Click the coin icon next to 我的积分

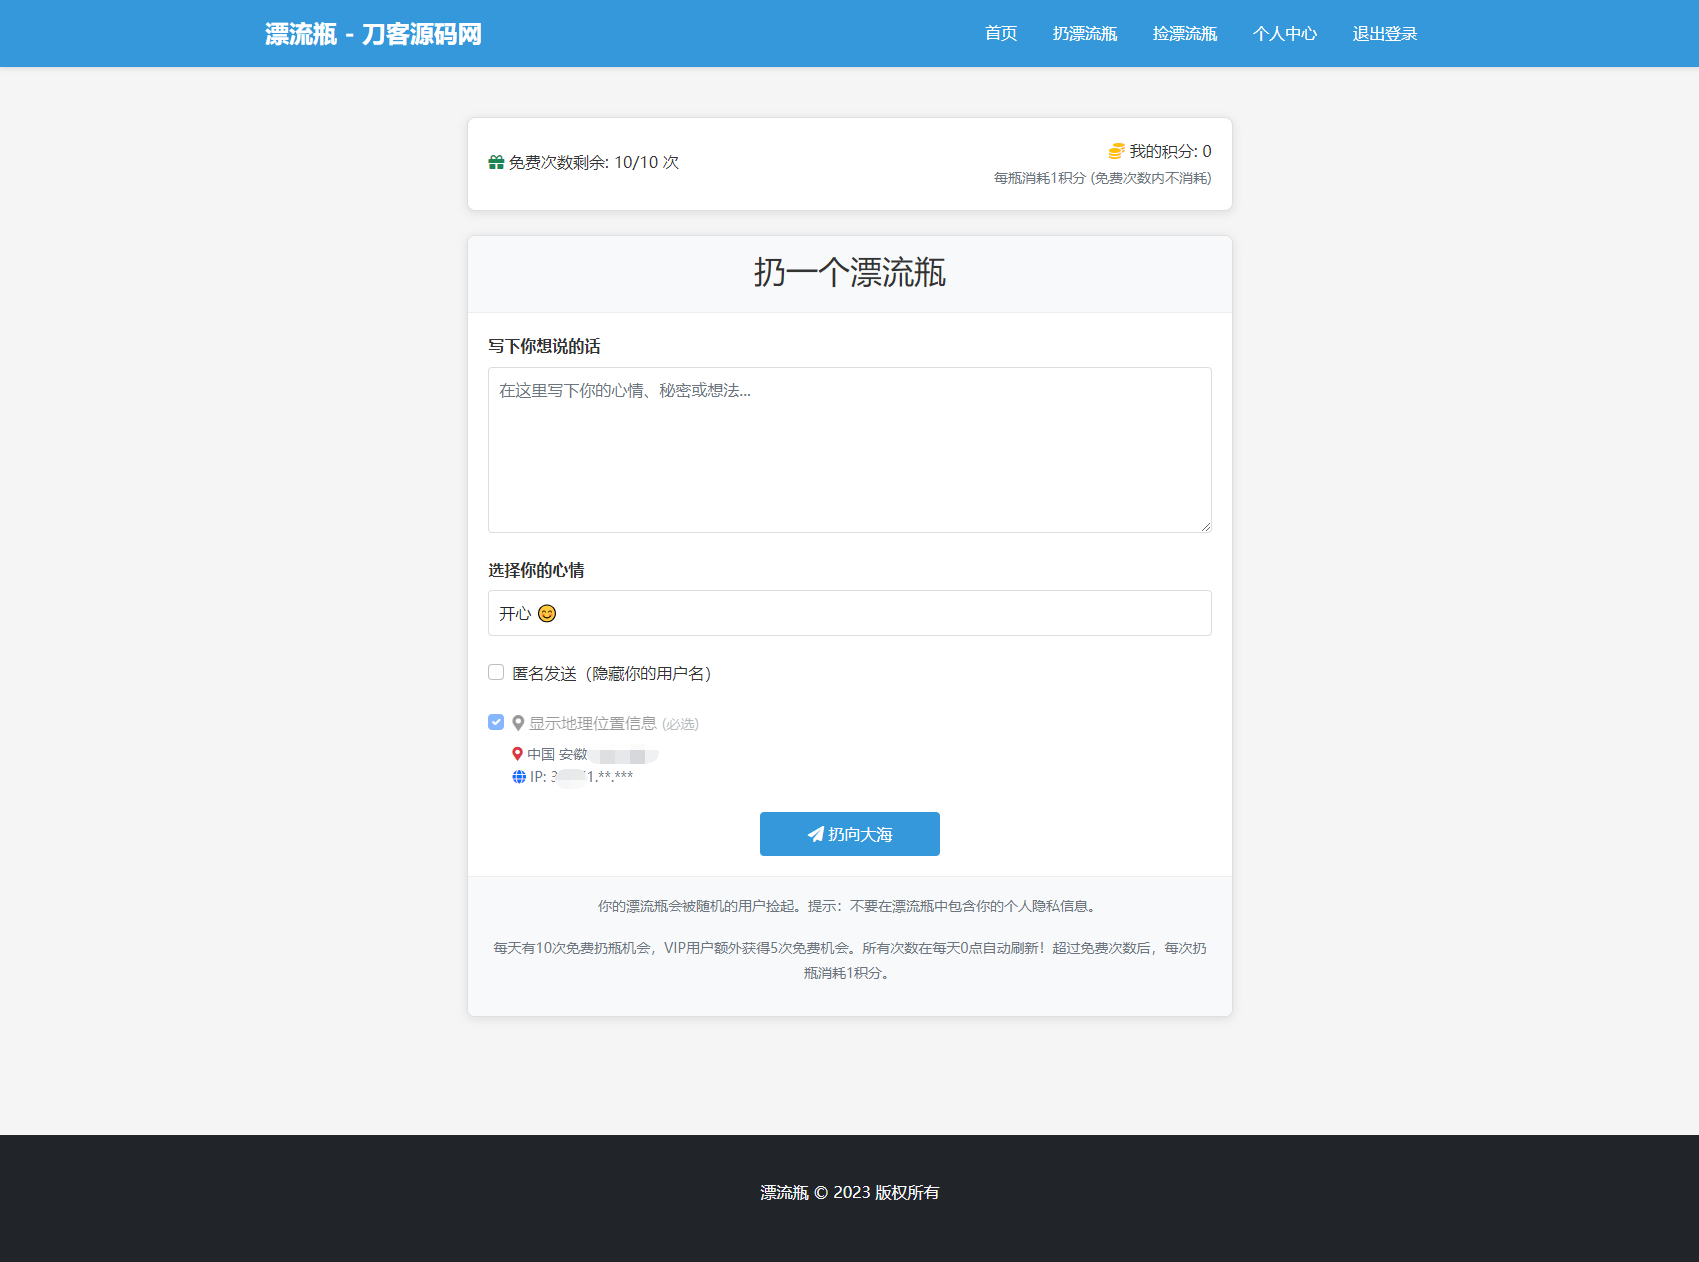click(x=1114, y=151)
